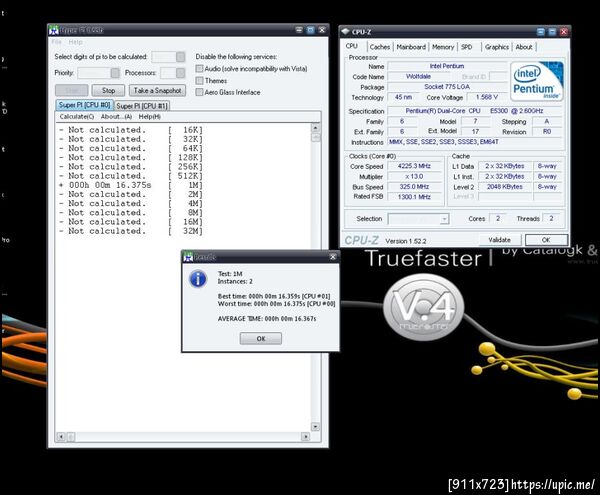Open the Selection dropdown in CPU-Z

444,219
